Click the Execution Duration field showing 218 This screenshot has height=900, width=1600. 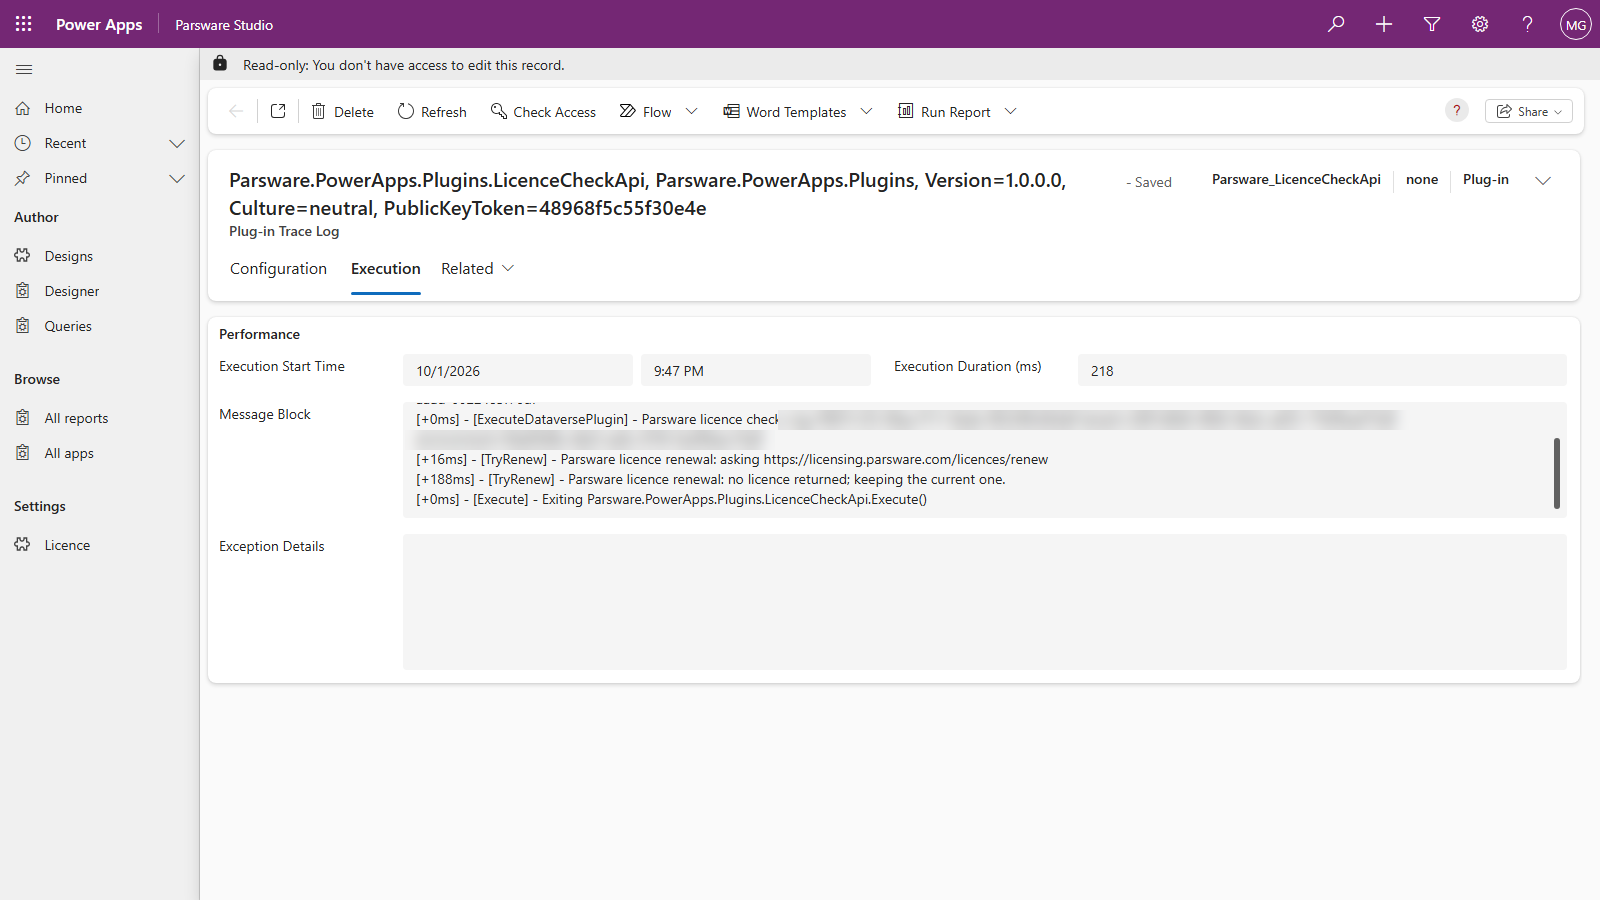[1322, 370]
